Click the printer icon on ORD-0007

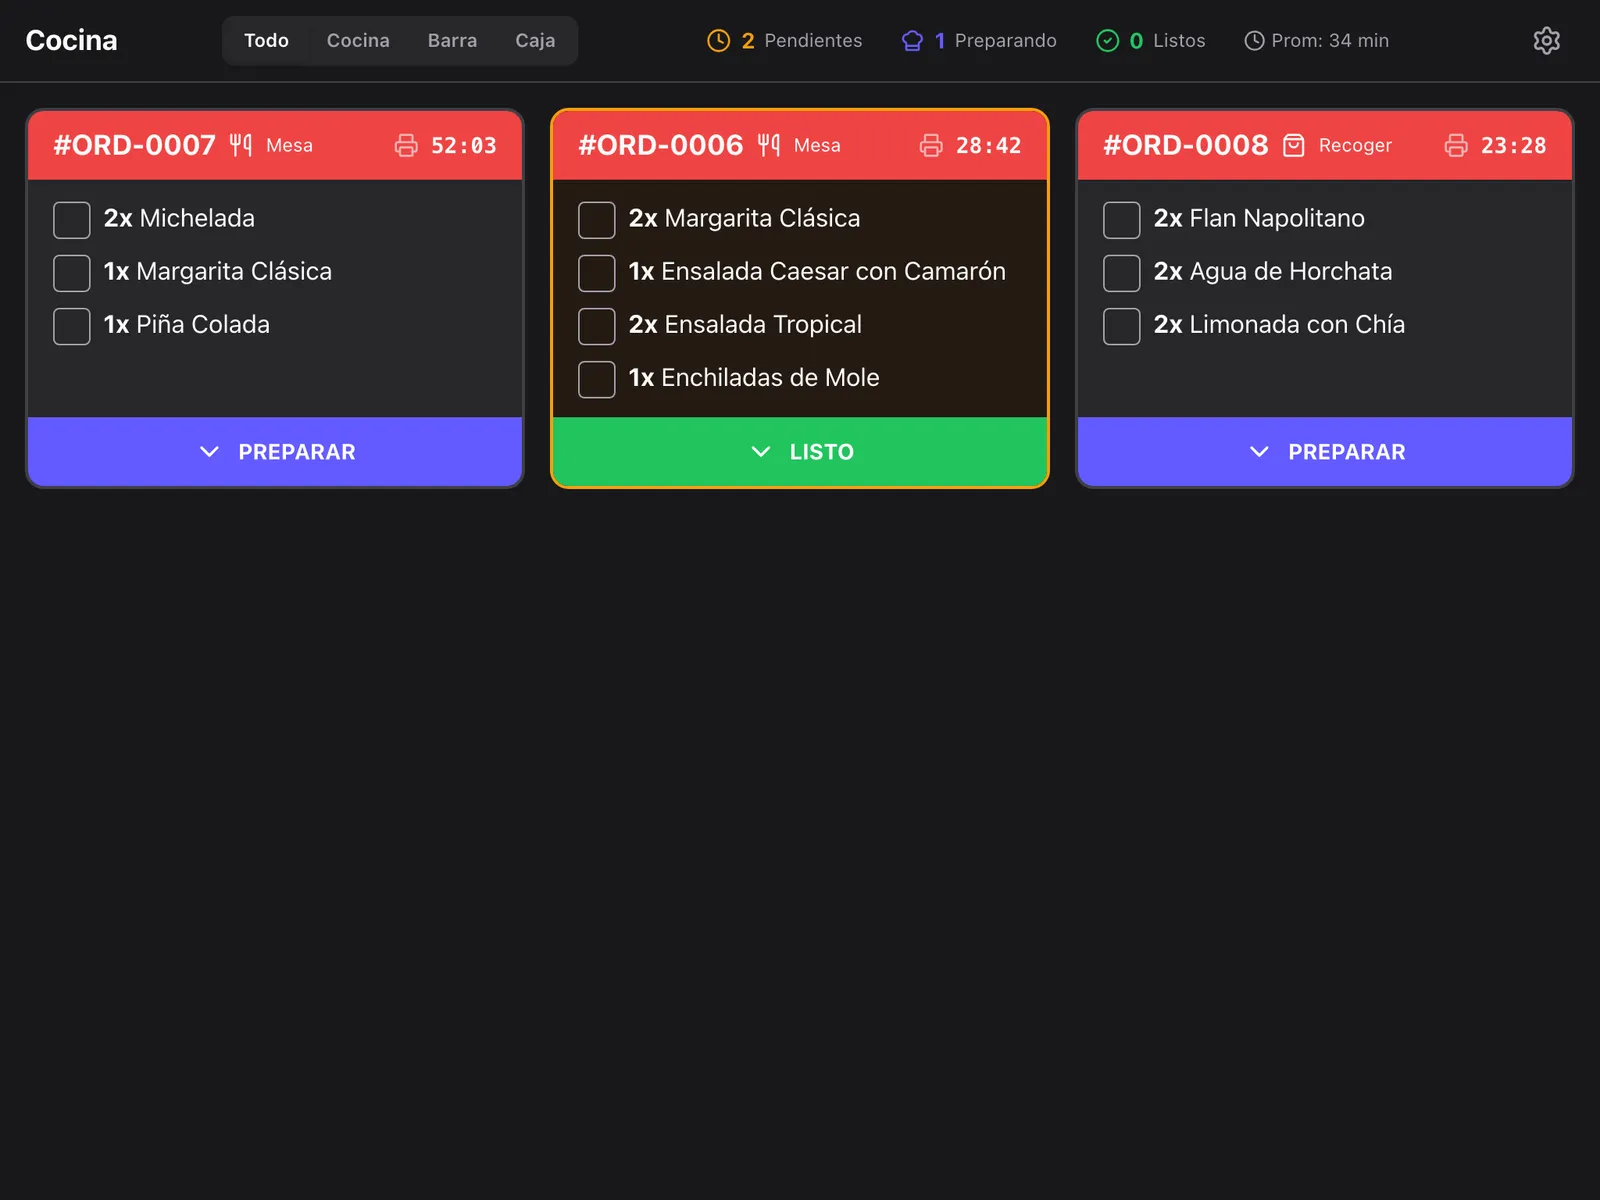(x=406, y=145)
